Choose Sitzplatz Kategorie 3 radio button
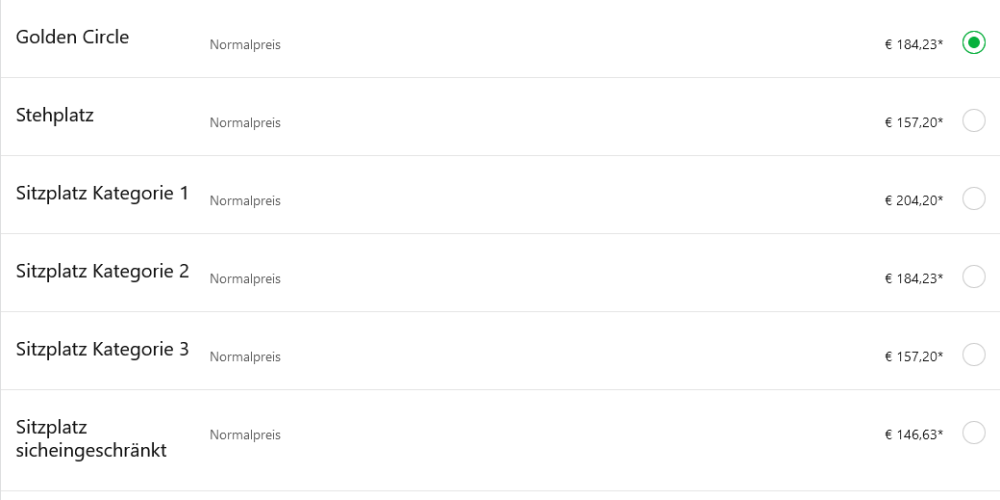This screenshot has width=1000, height=500. (973, 355)
